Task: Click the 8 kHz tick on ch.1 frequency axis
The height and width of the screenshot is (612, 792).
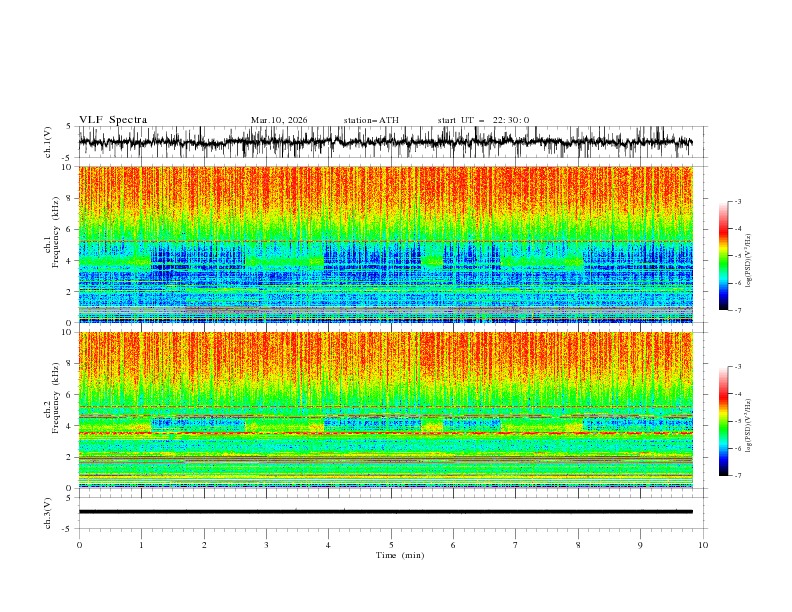Action: pyautogui.click(x=70, y=198)
